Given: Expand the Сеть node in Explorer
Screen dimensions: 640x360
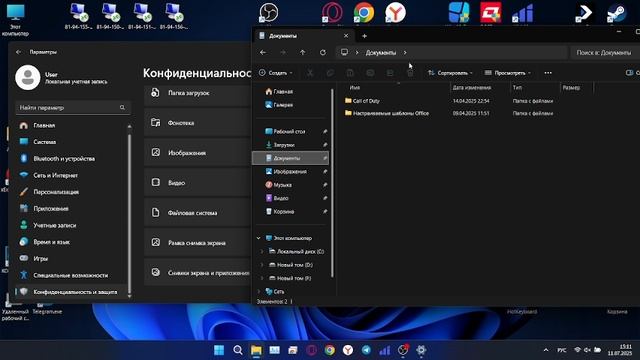Looking at the screenshot, I should (258, 291).
